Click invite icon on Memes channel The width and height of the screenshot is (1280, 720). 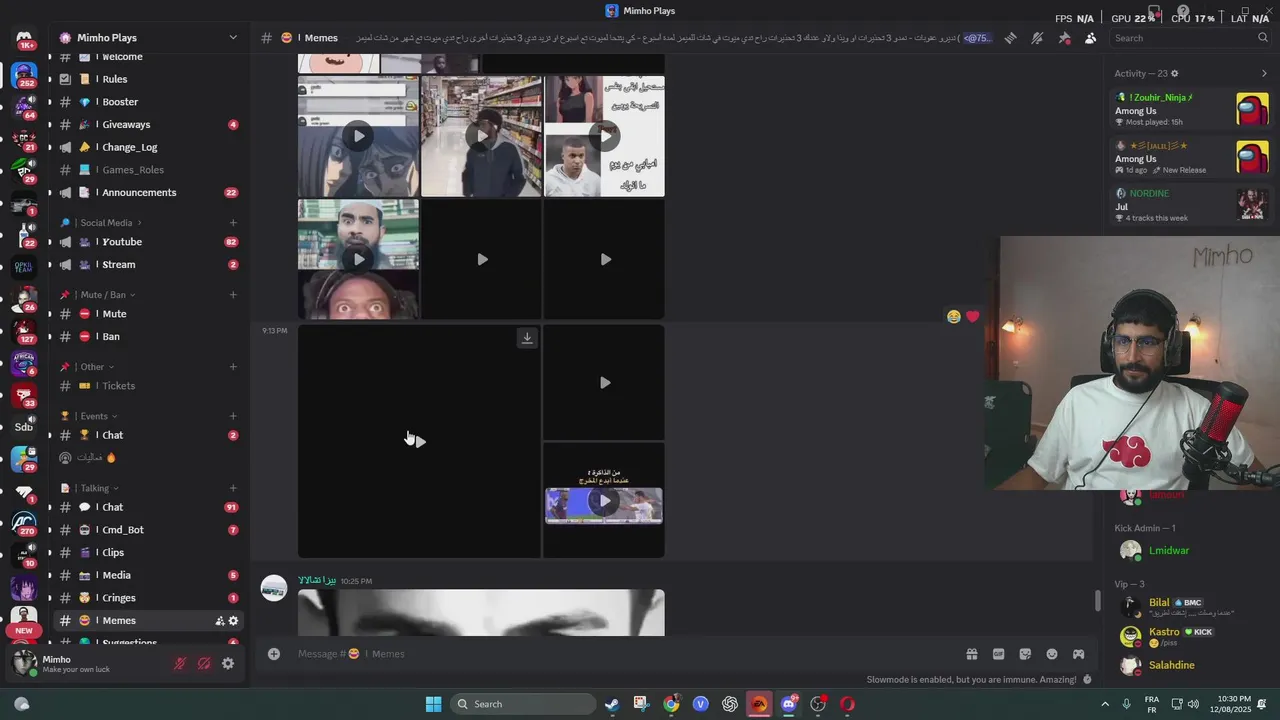click(x=220, y=621)
